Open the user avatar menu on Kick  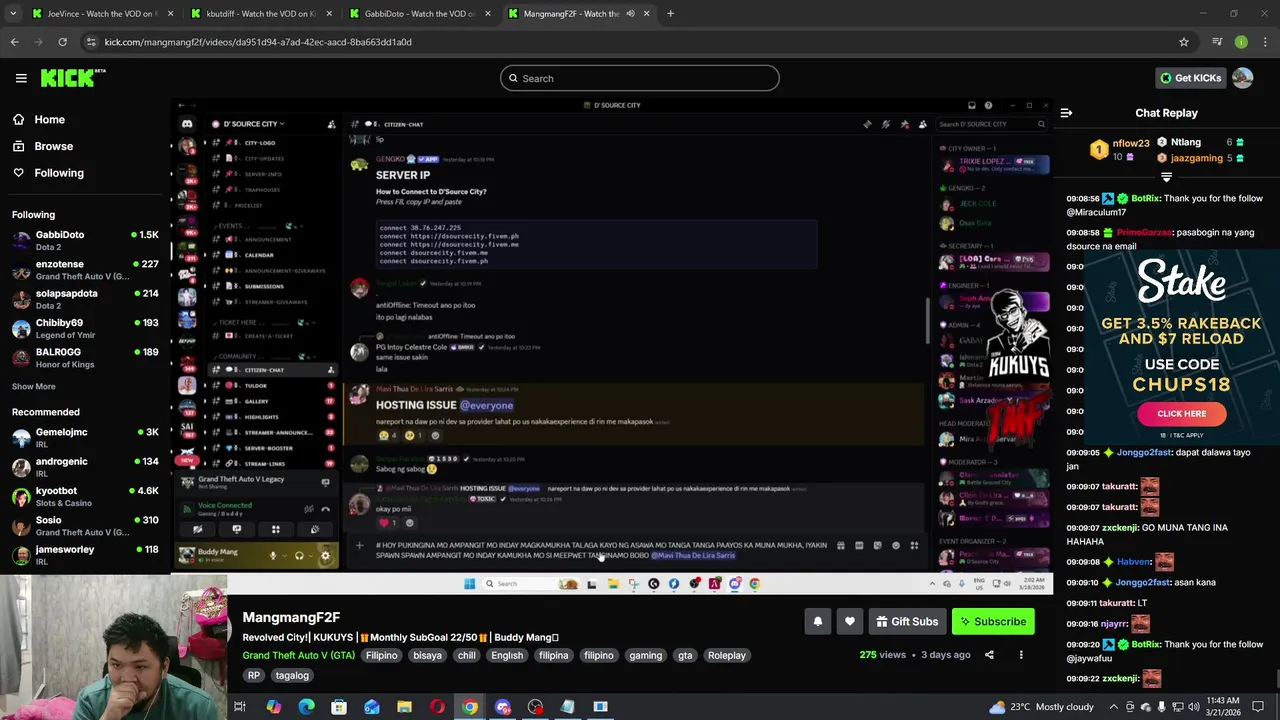[1242, 78]
